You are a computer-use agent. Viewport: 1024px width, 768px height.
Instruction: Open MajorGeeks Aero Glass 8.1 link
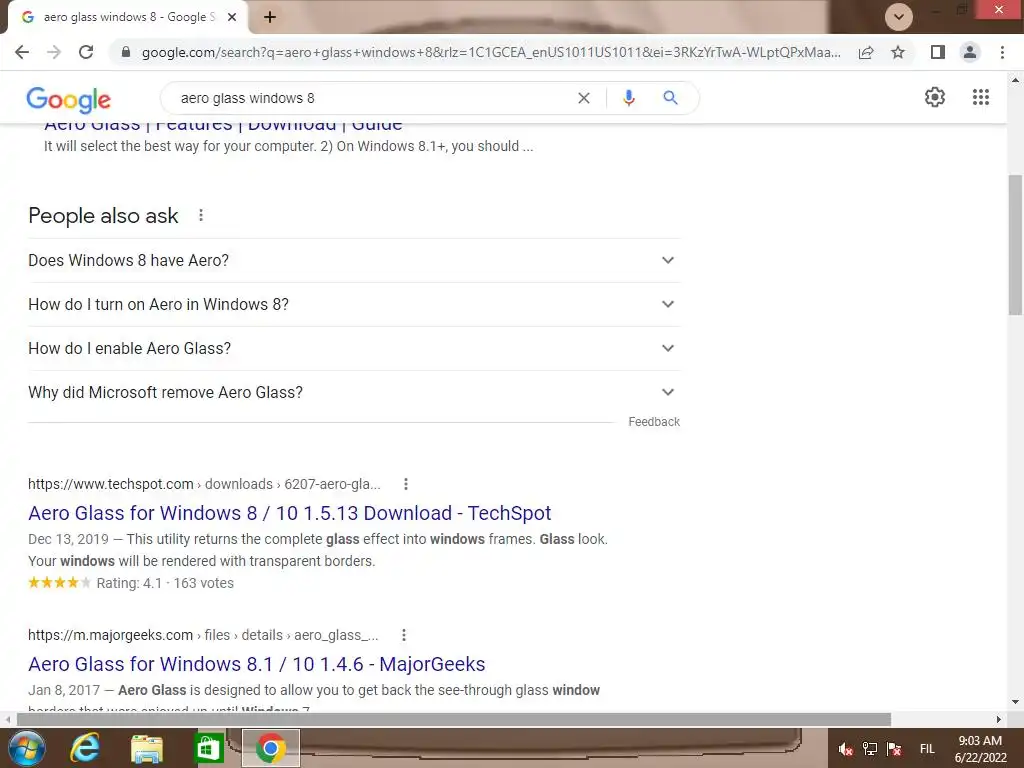257,664
